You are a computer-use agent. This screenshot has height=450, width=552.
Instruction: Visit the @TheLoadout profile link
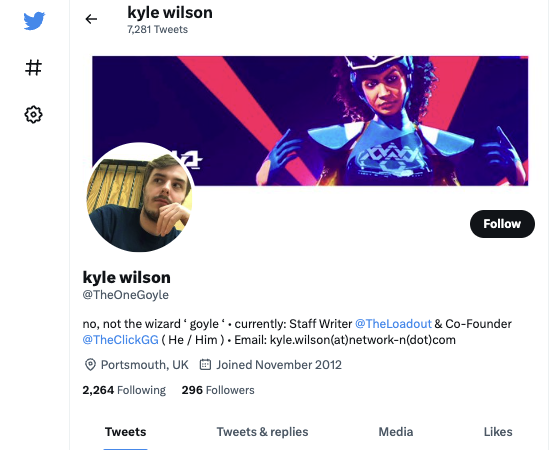click(393, 324)
